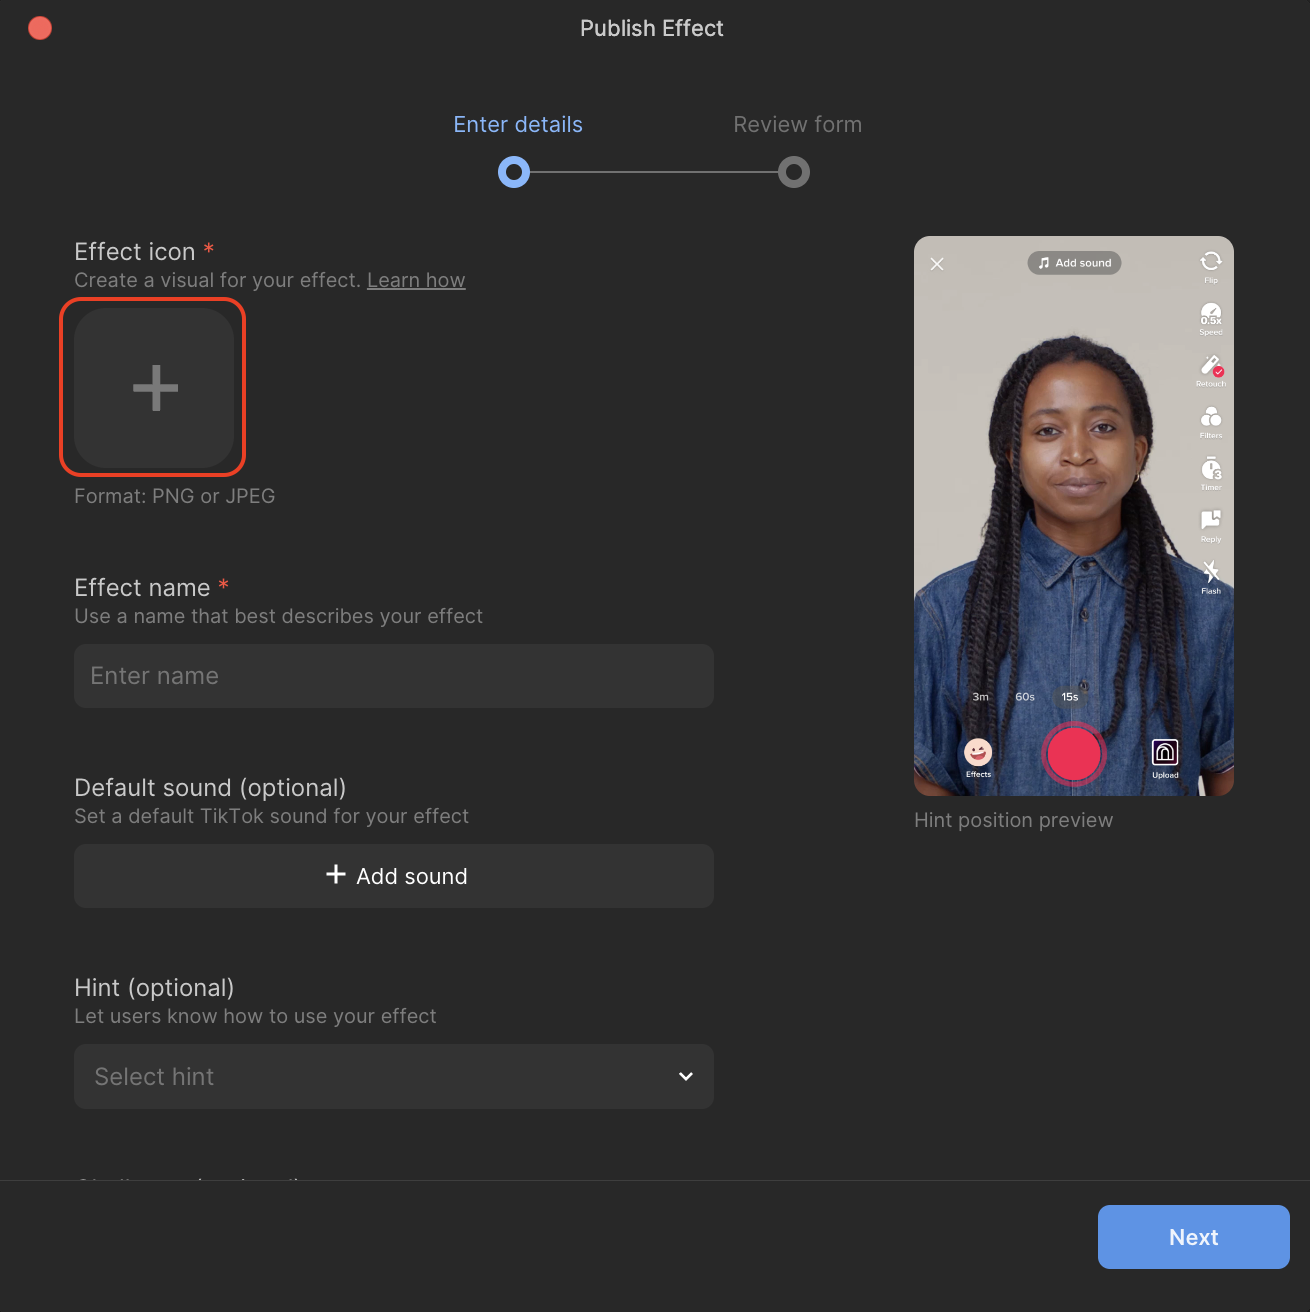
Task: Tap the Add sound pill in preview
Action: pyautogui.click(x=1074, y=263)
